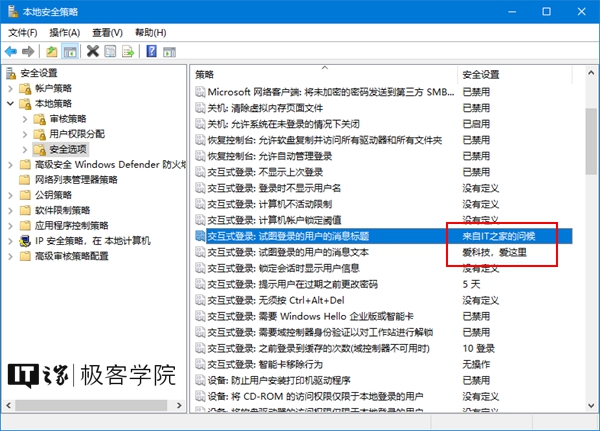This screenshot has height=431, width=600.
Task: Select 网络列表管理器策略 in the tree
Action: tap(76, 180)
